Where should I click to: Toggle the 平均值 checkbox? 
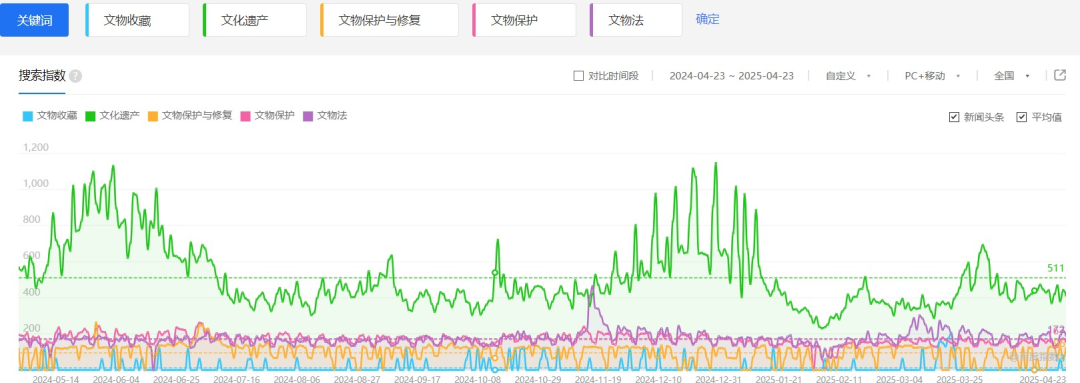[1021, 117]
